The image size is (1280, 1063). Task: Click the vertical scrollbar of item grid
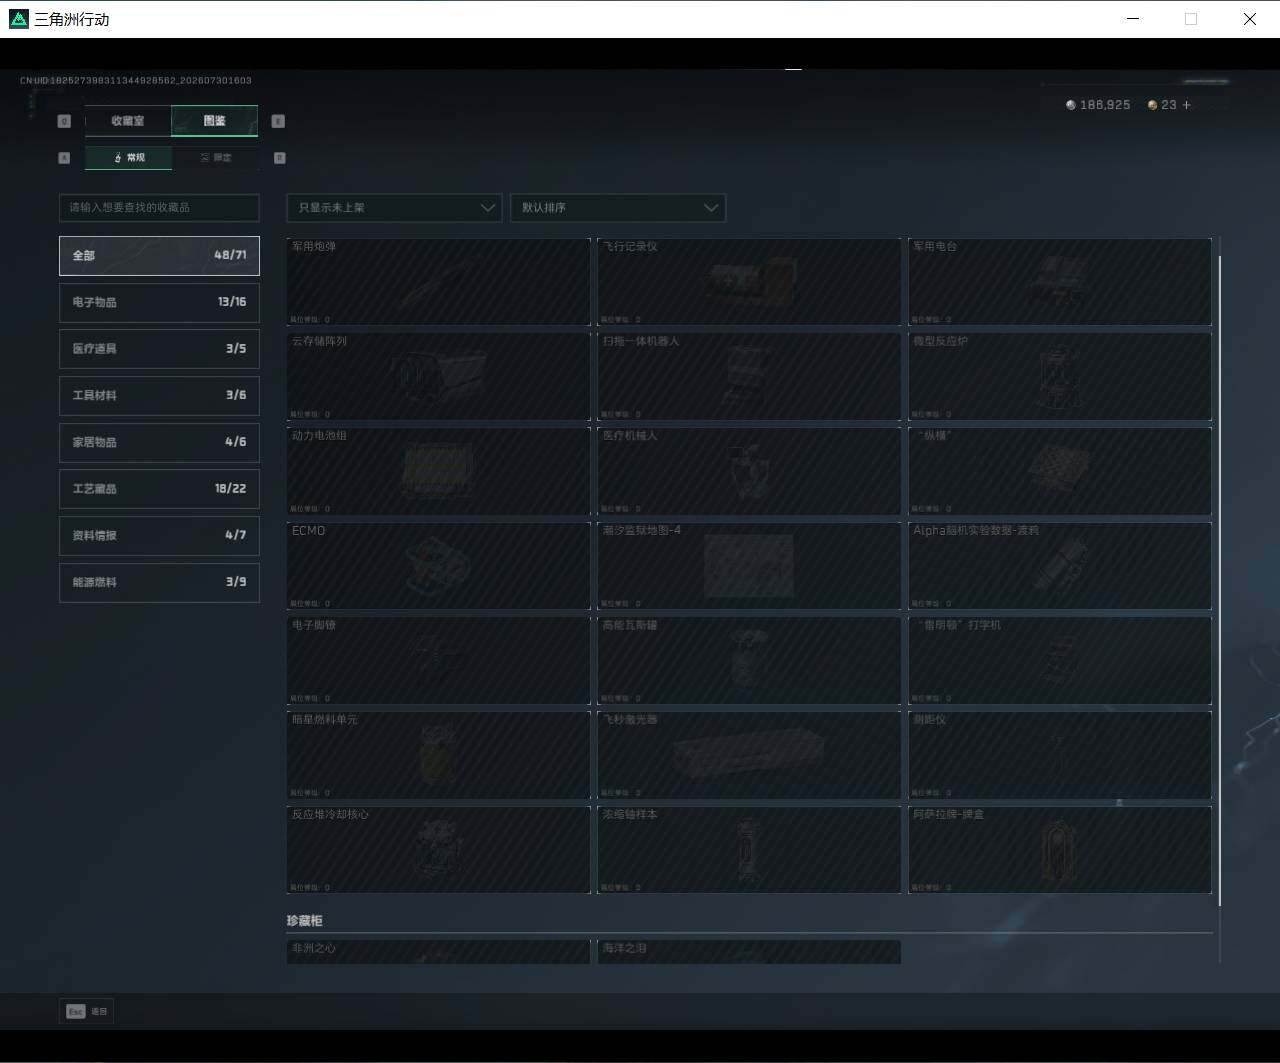[x=1219, y=580]
